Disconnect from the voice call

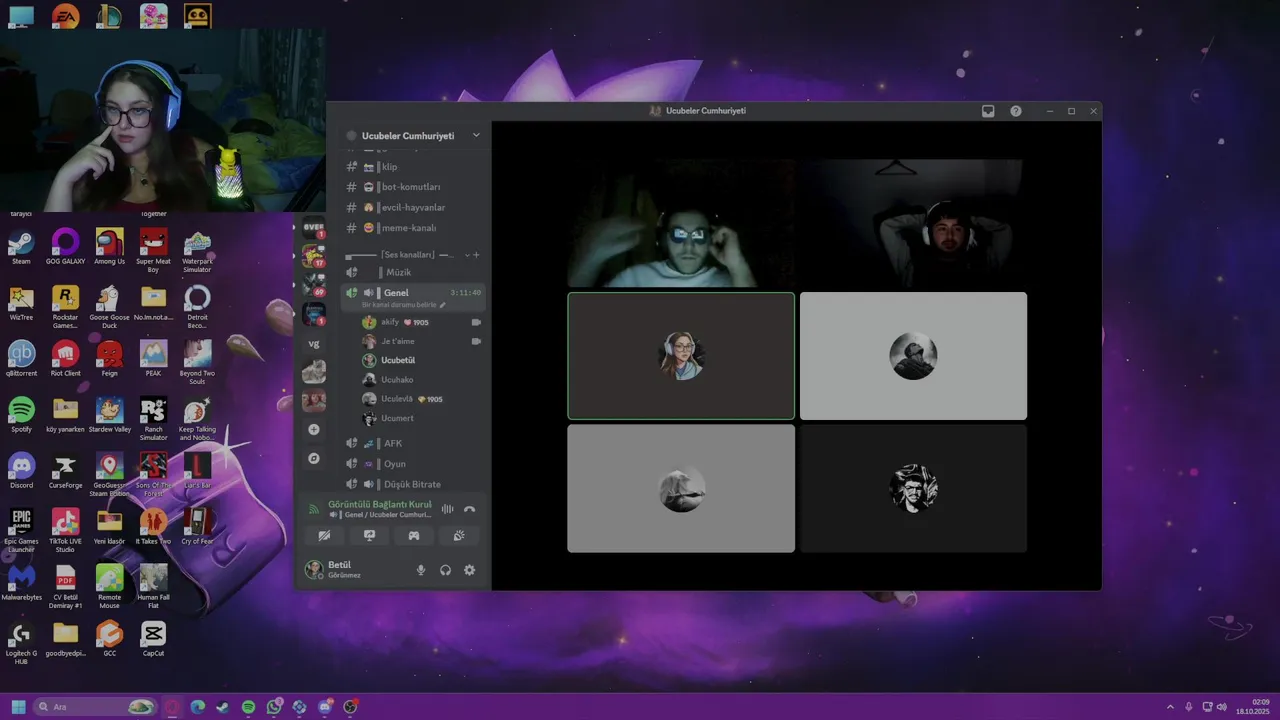[469, 509]
